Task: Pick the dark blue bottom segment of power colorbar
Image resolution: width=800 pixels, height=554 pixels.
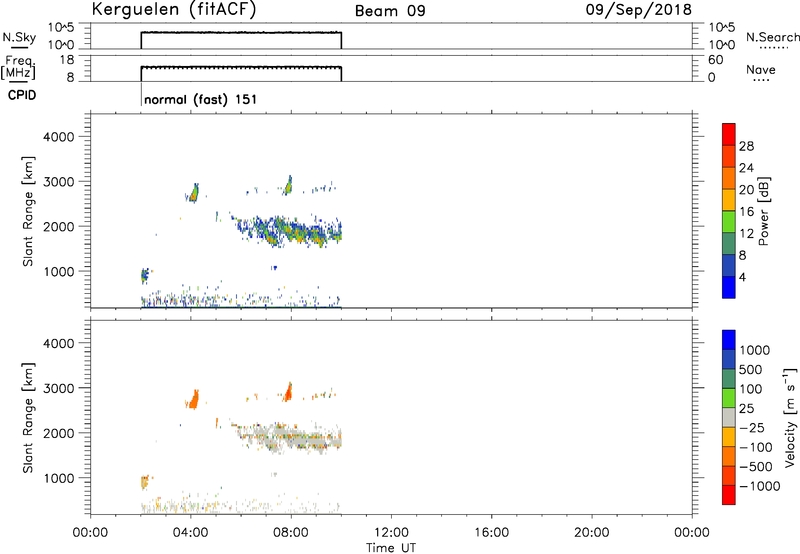Action: tap(729, 287)
